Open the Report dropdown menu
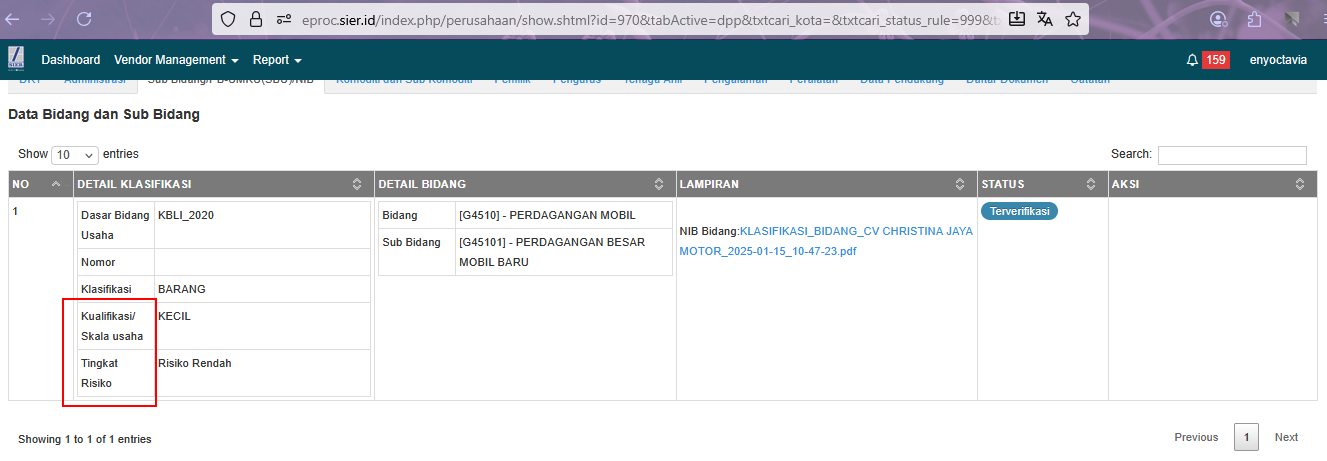The height and width of the screenshot is (461, 1327). point(277,60)
